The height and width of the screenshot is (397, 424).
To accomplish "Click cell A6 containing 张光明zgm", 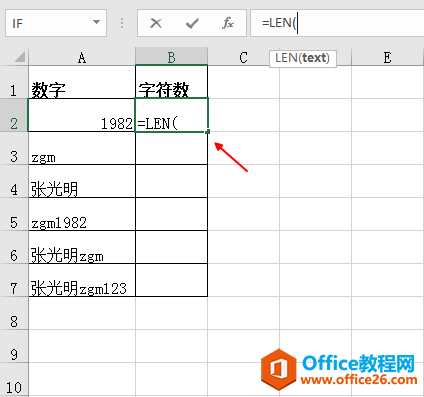I will pos(82,247).
